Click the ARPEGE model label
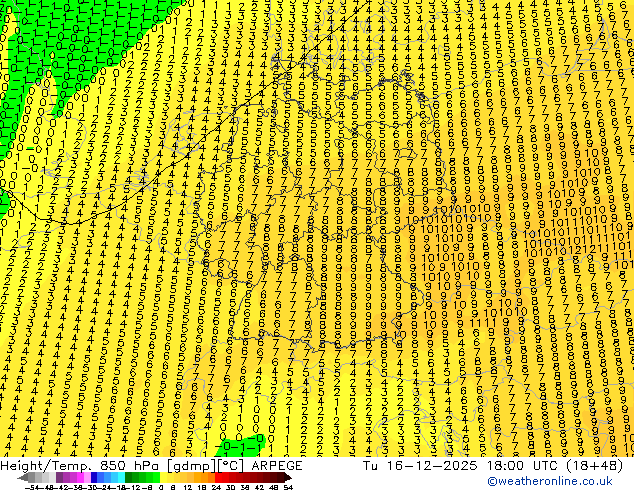634x490 pixels. (x=277, y=466)
